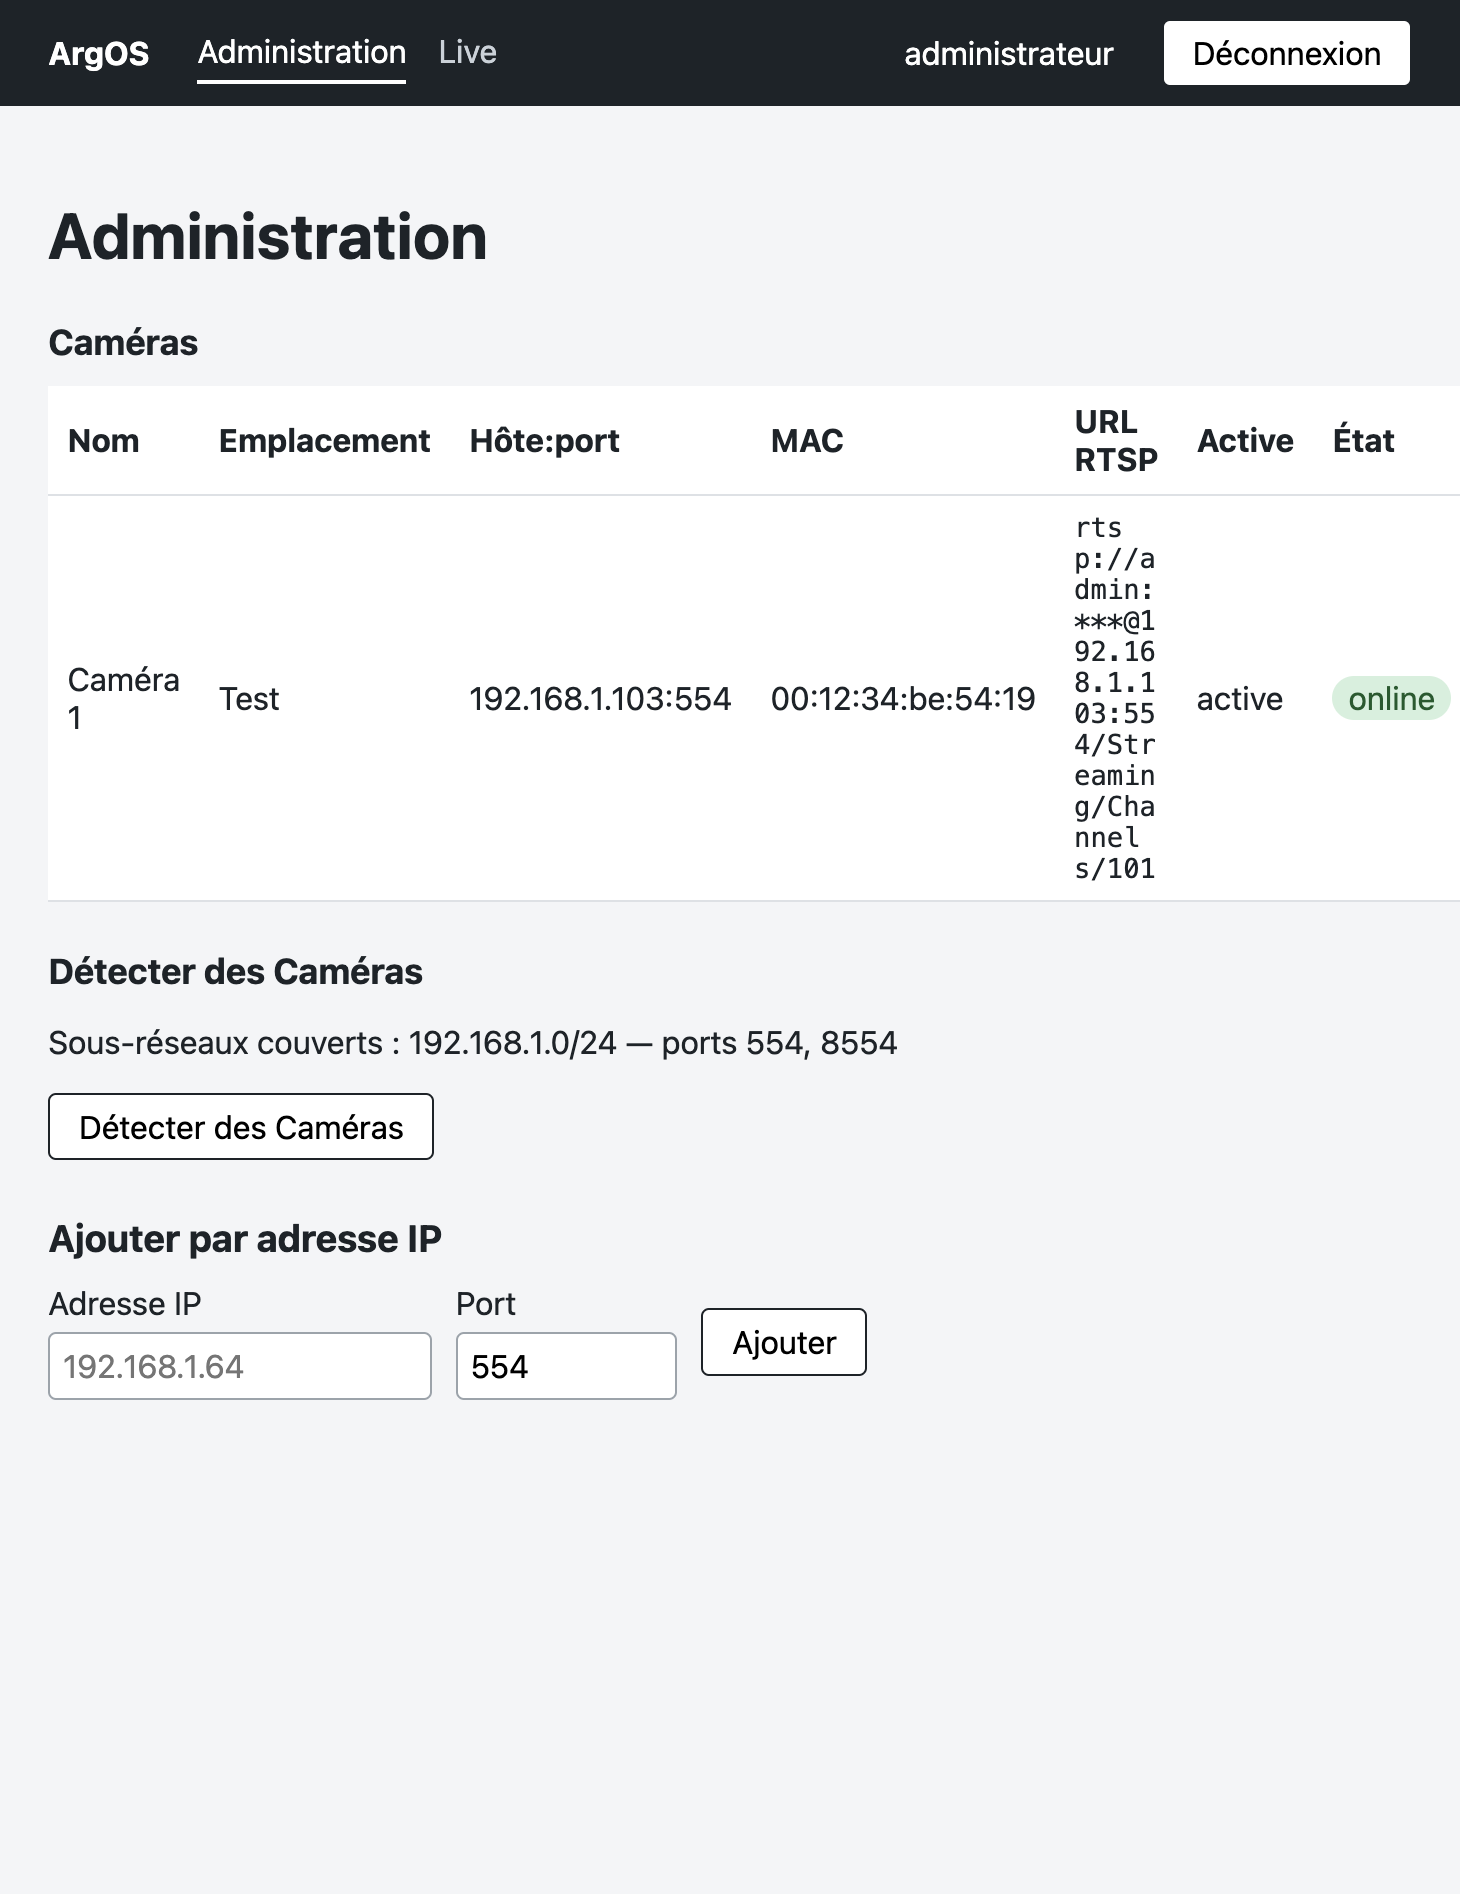Click the green online badge
Screen dimensions: 1460x1894
click(1391, 698)
